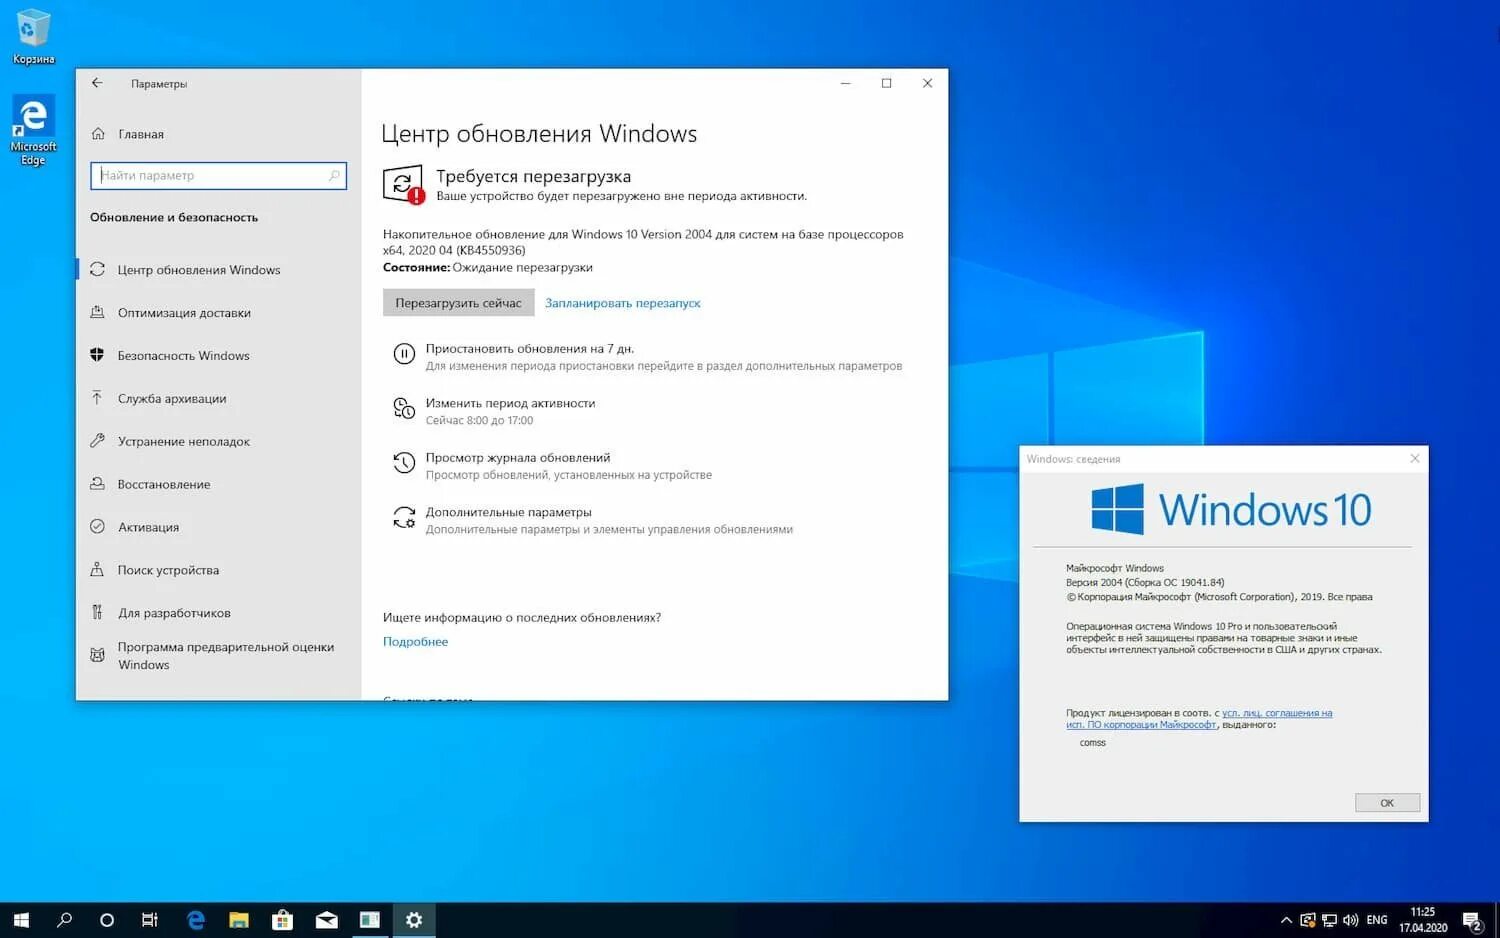
Task: Open Microsoft Store from taskbar
Action: tap(283, 920)
